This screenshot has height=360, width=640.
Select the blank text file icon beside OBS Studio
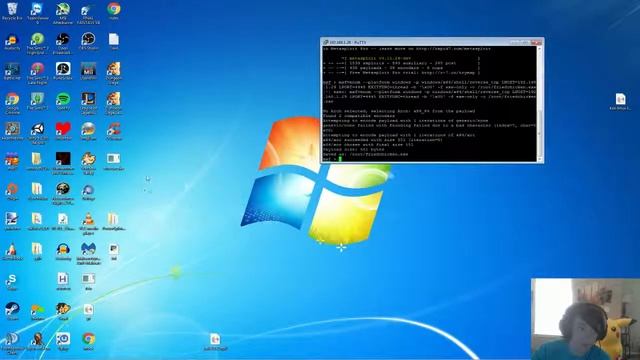click(x=113, y=41)
